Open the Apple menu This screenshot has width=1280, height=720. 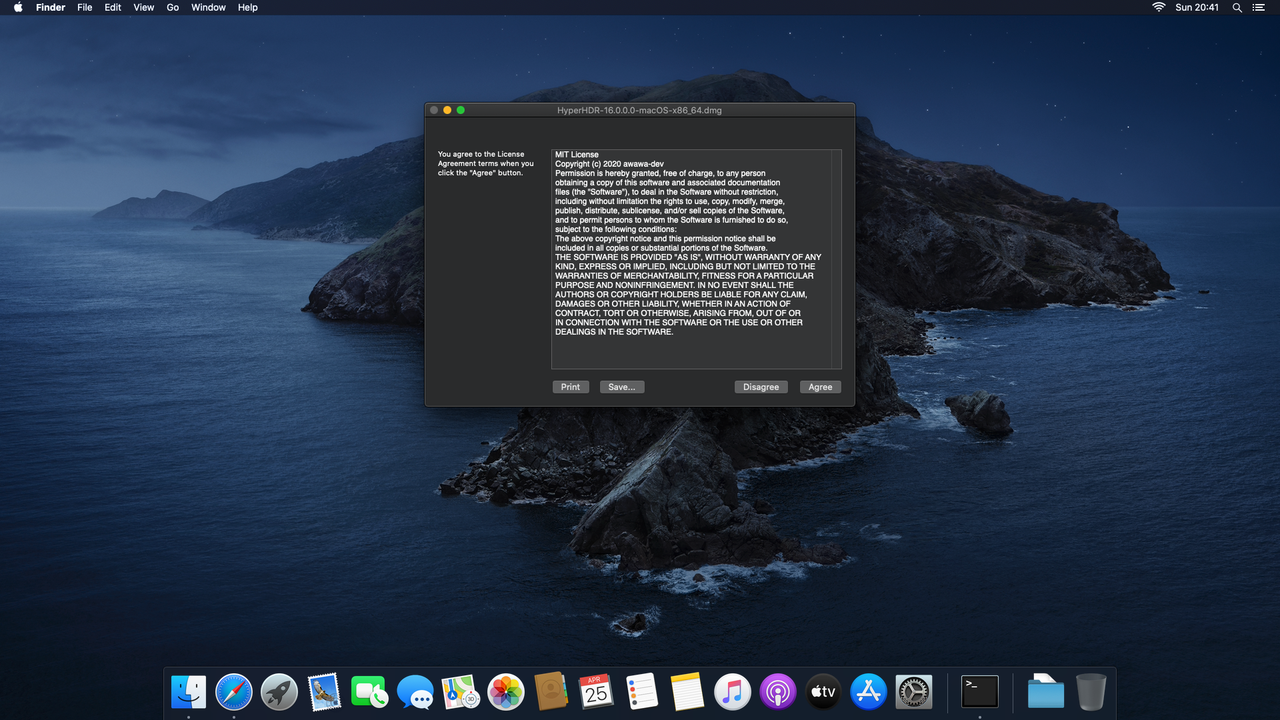point(18,7)
